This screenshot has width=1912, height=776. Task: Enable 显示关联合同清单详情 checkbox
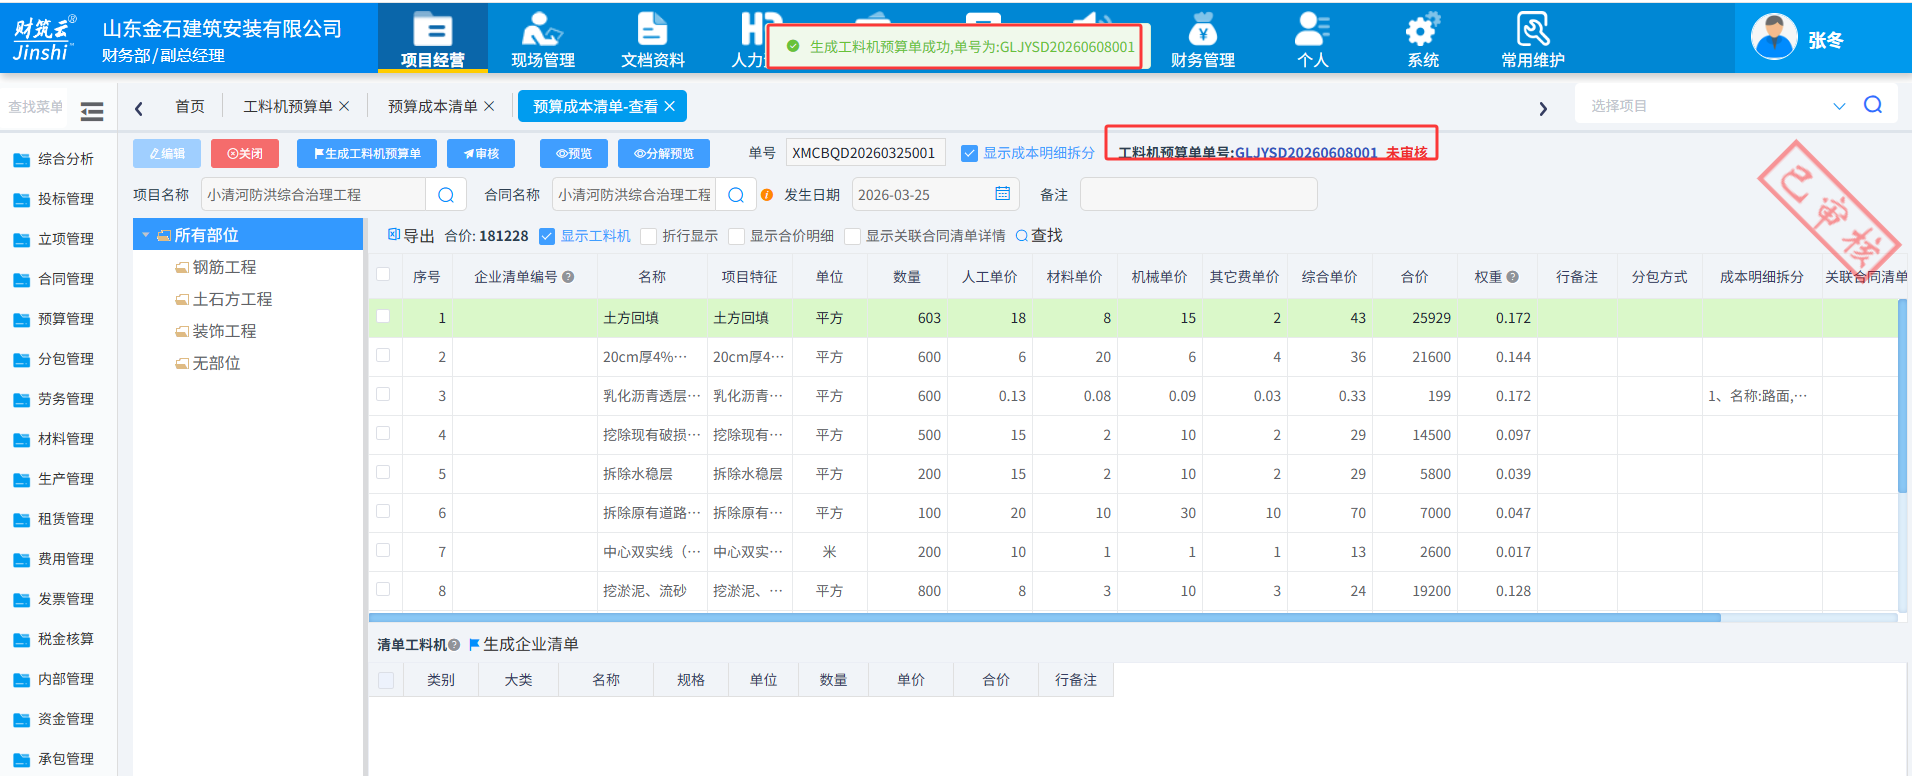(853, 236)
